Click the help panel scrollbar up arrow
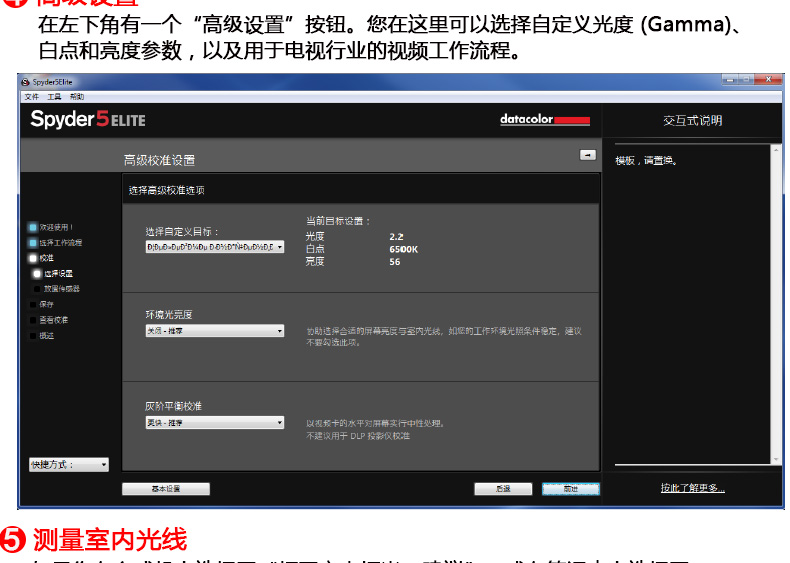The image size is (790, 563). point(776,150)
